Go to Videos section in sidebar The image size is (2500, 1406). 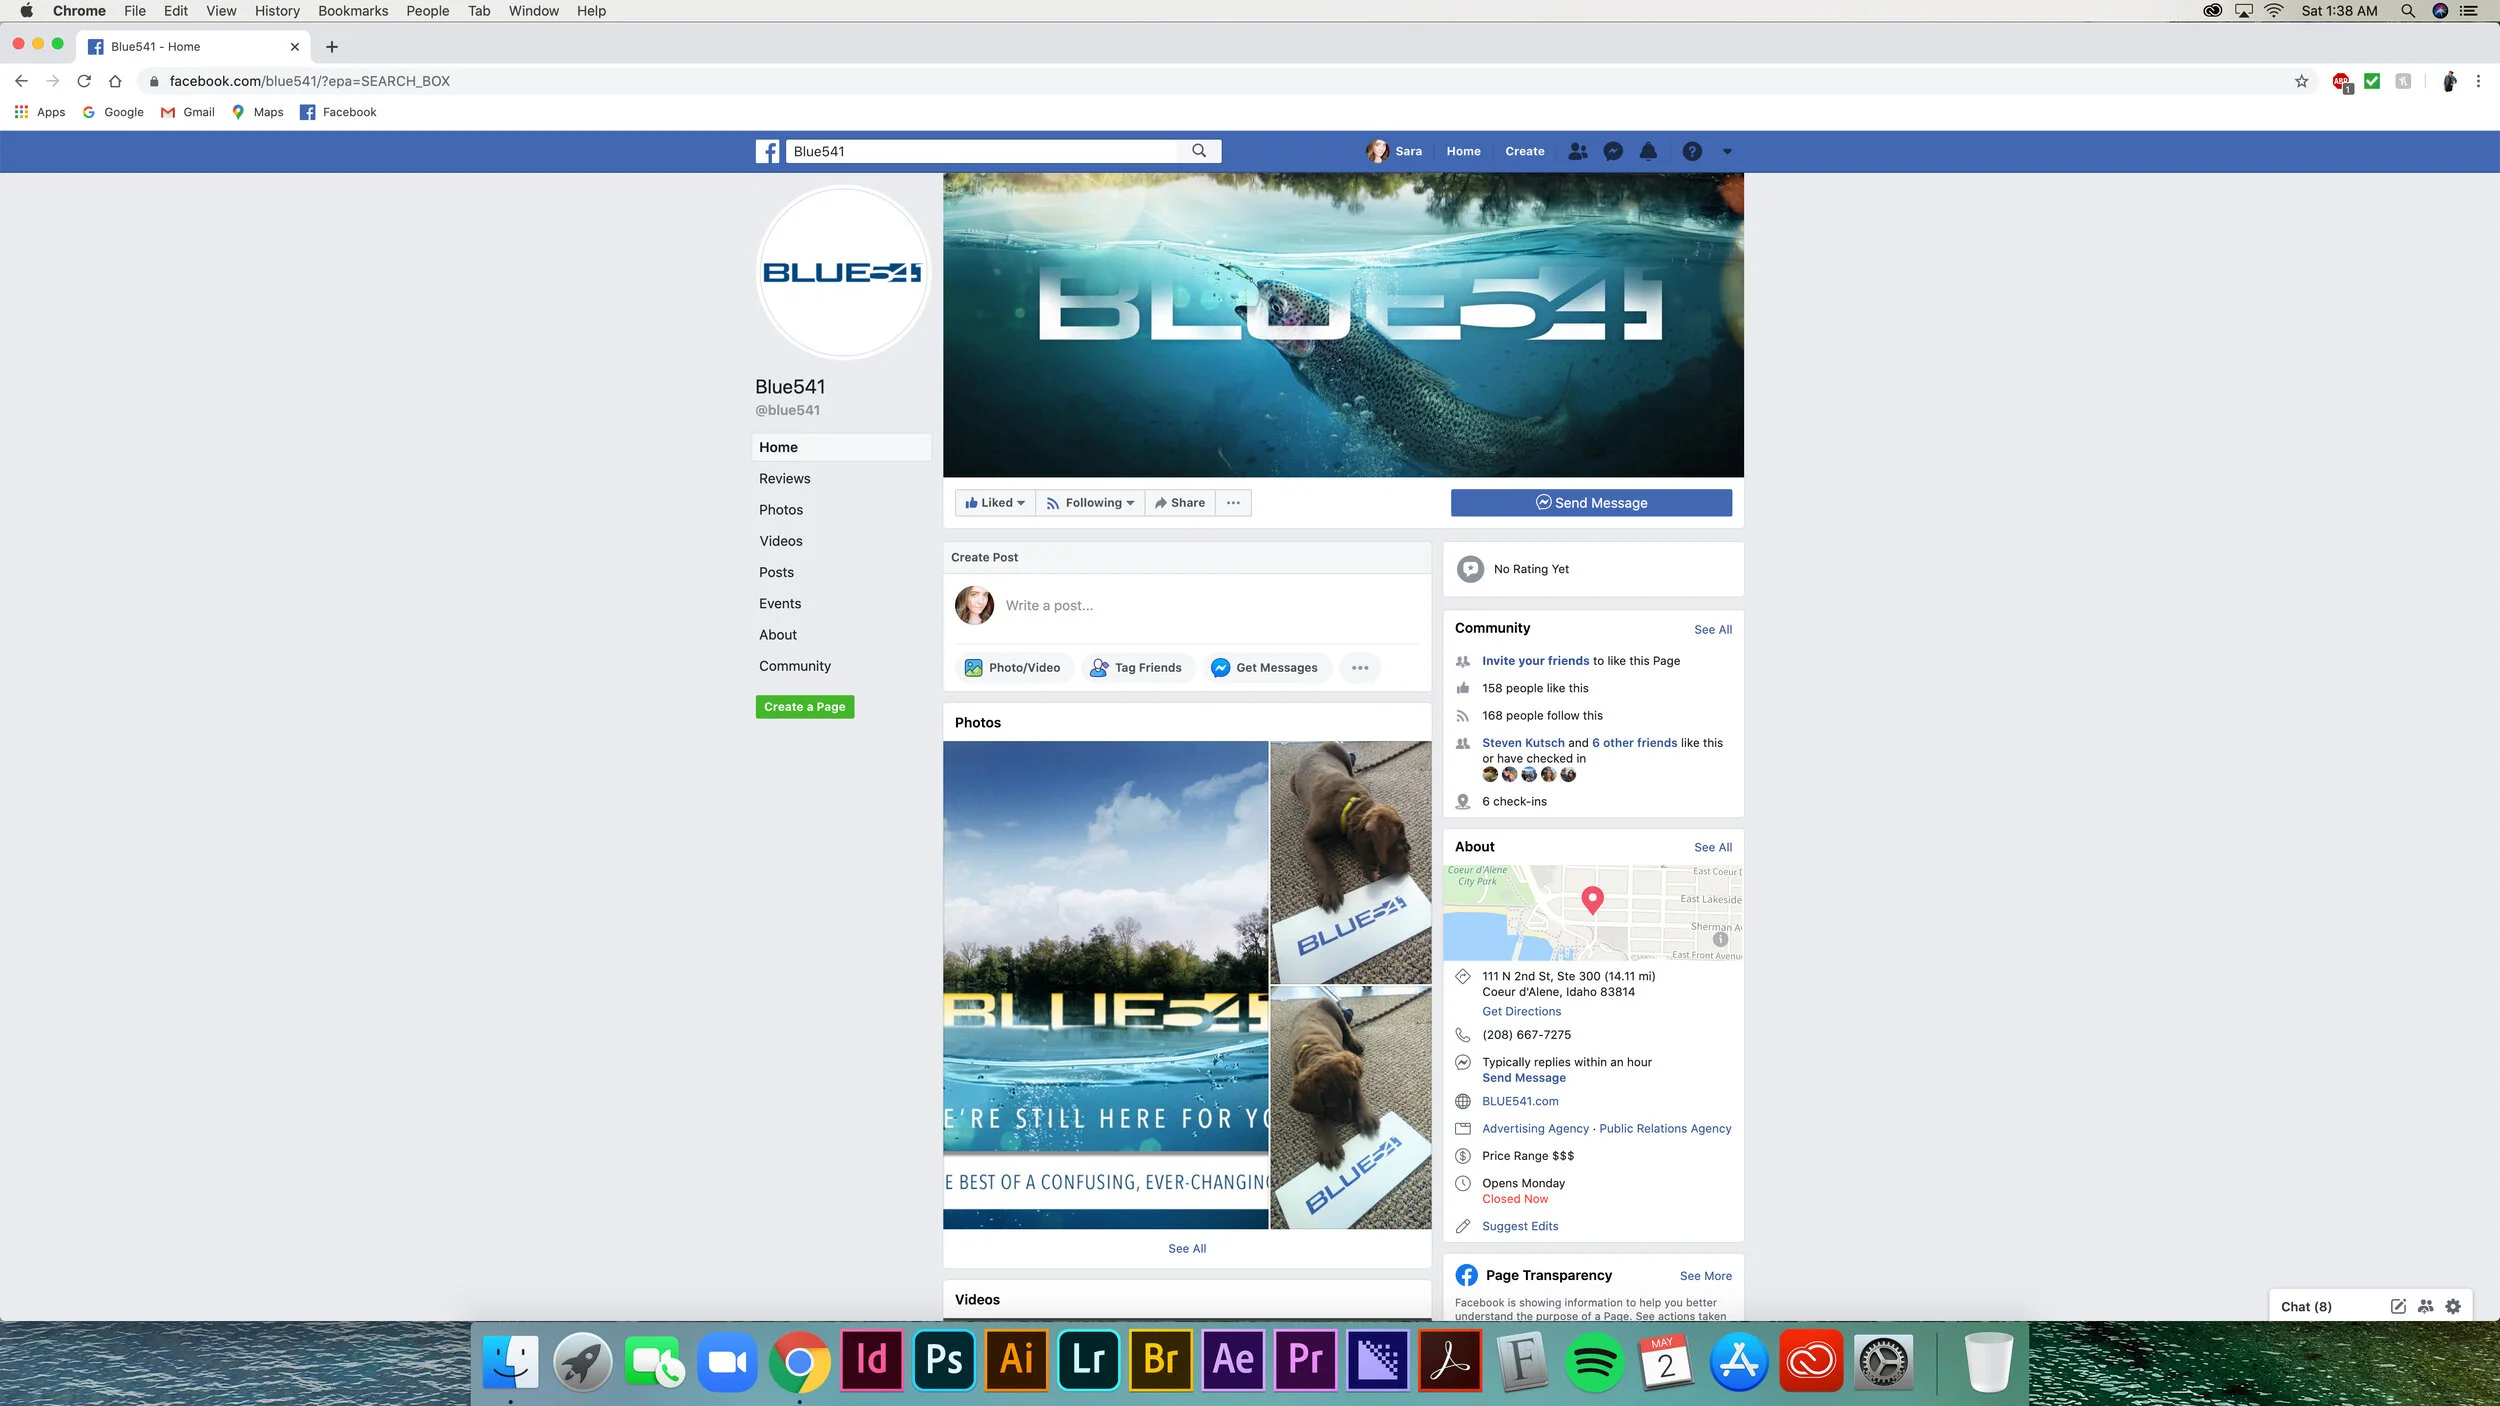tap(780, 541)
